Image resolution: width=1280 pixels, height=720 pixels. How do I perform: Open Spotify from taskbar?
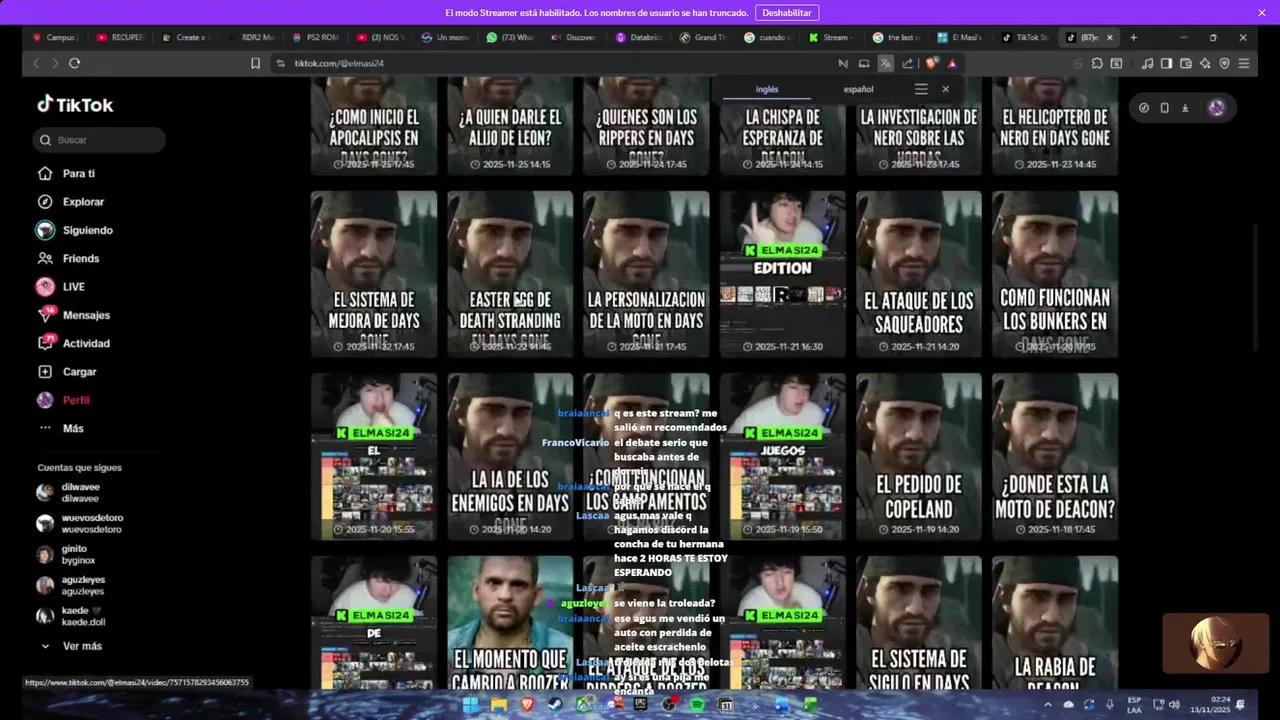click(698, 705)
